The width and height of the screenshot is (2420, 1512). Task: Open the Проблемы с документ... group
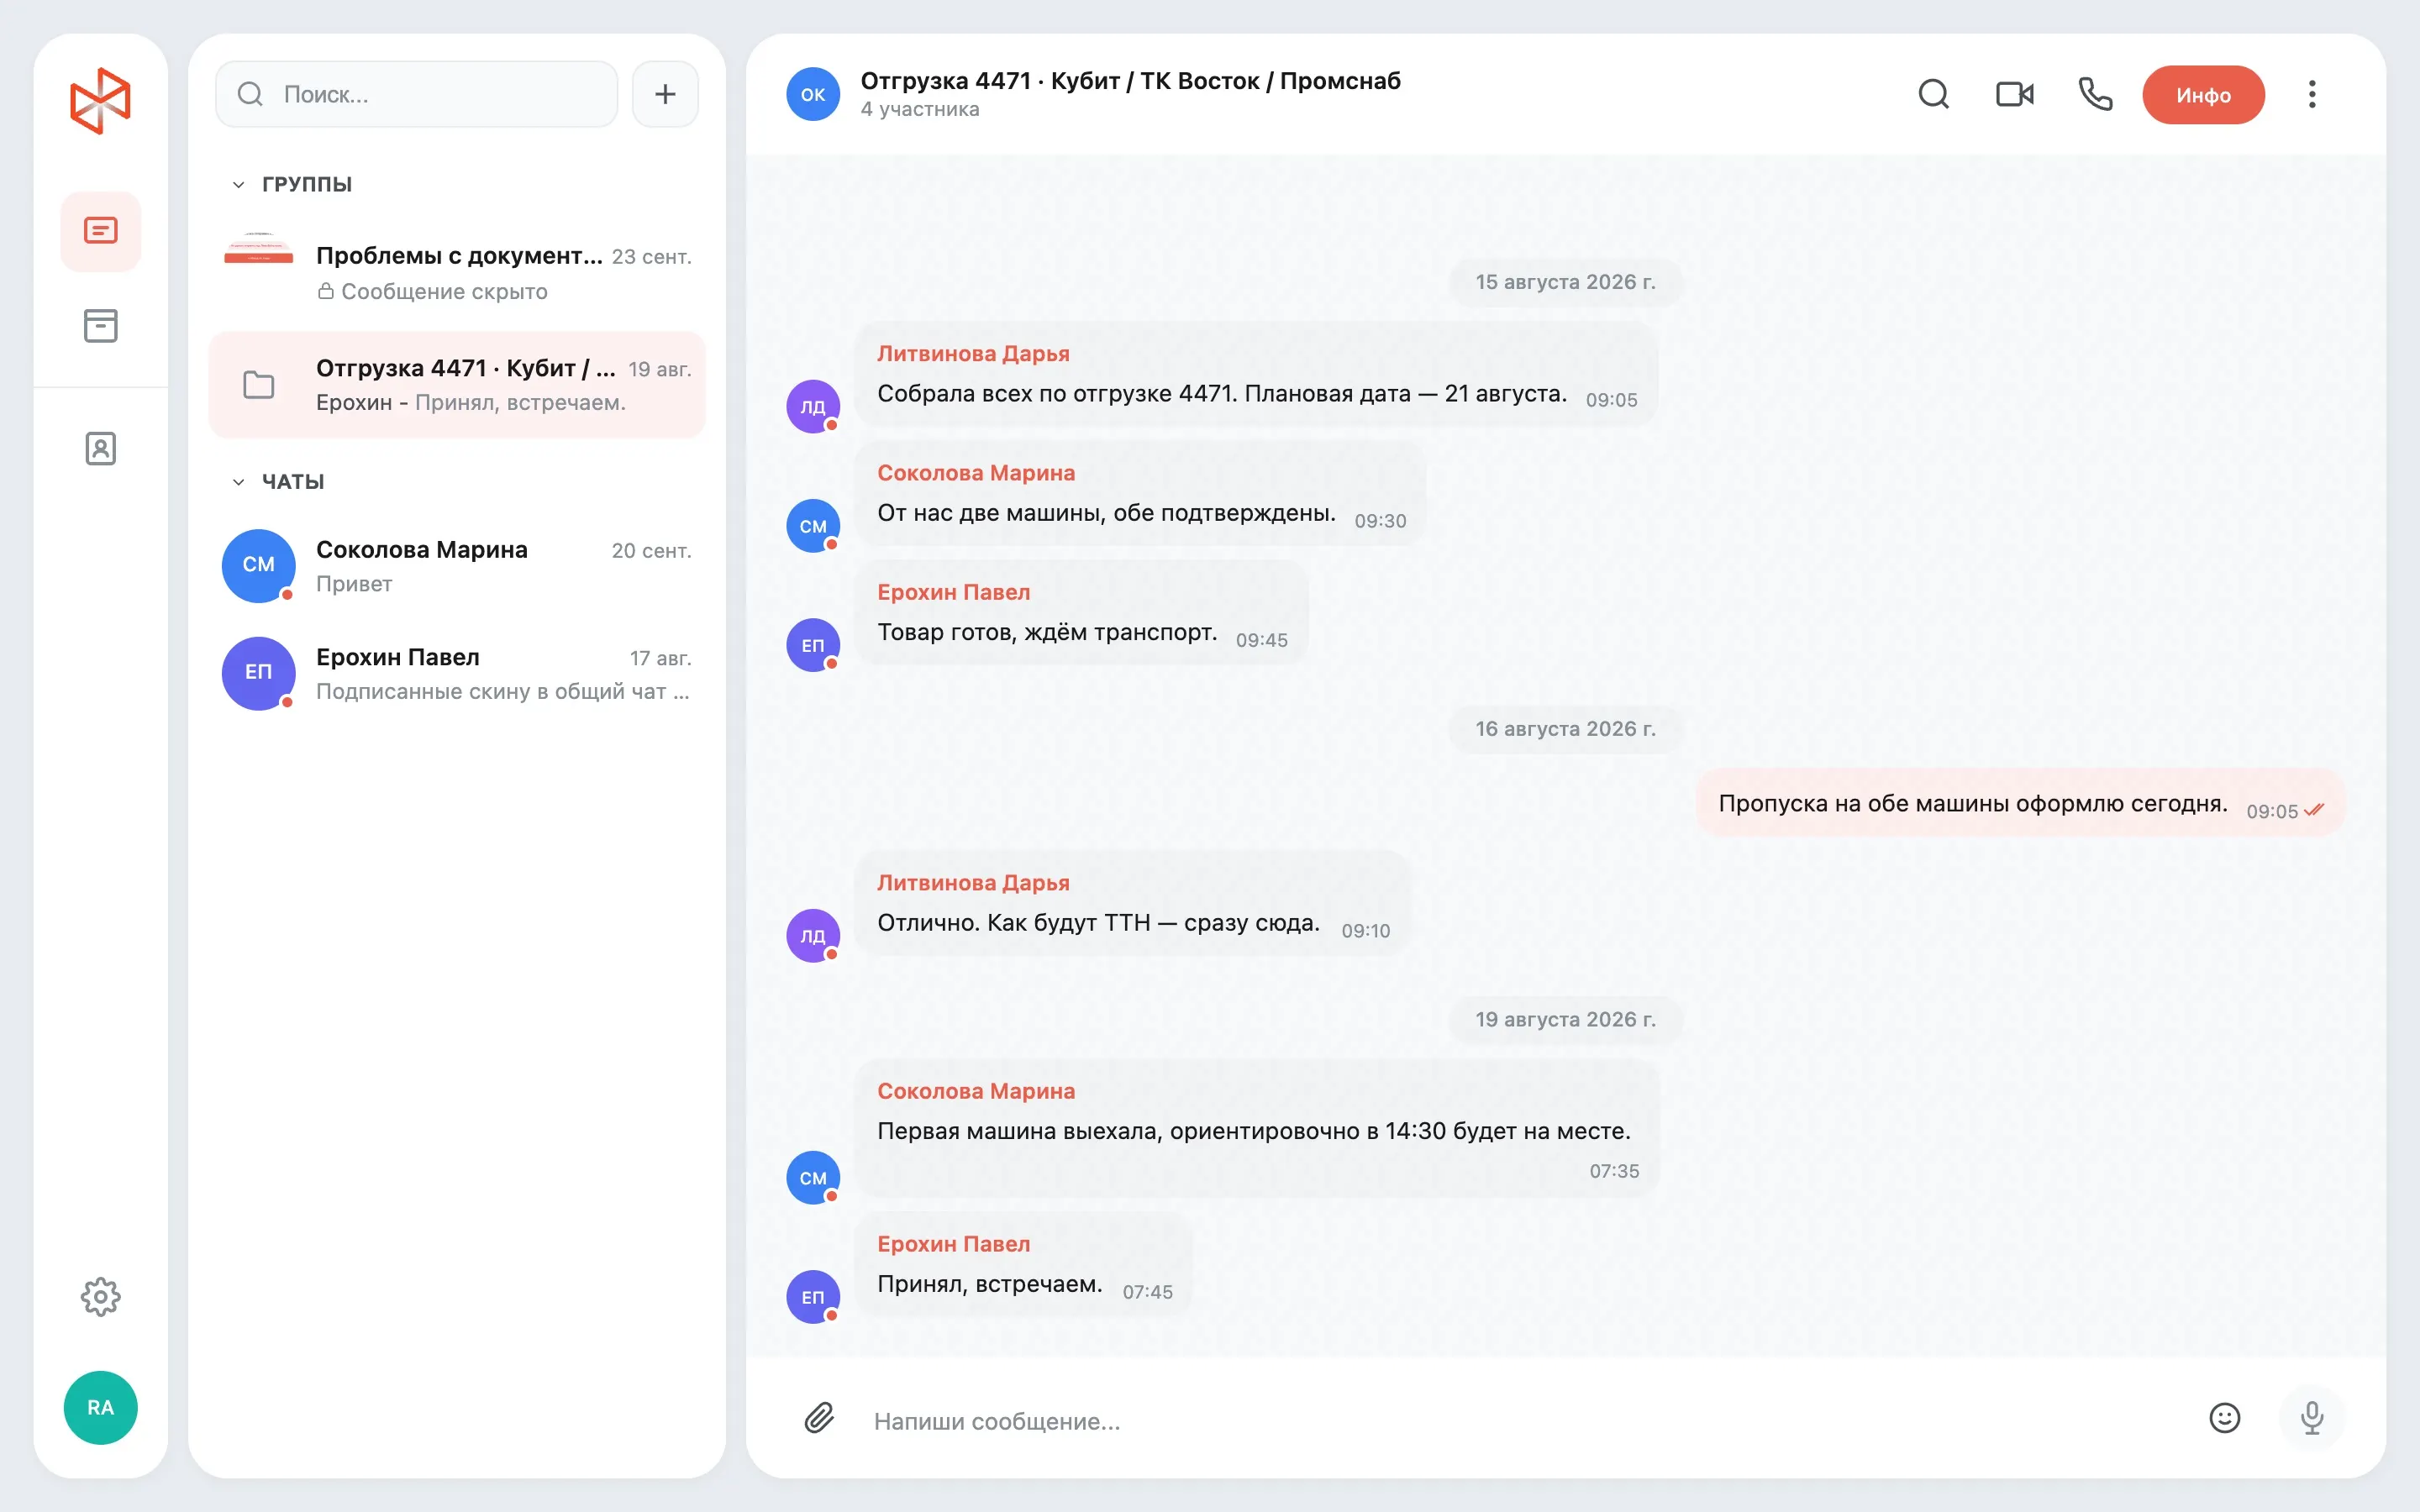pyautogui.click(x=457, y=272)
